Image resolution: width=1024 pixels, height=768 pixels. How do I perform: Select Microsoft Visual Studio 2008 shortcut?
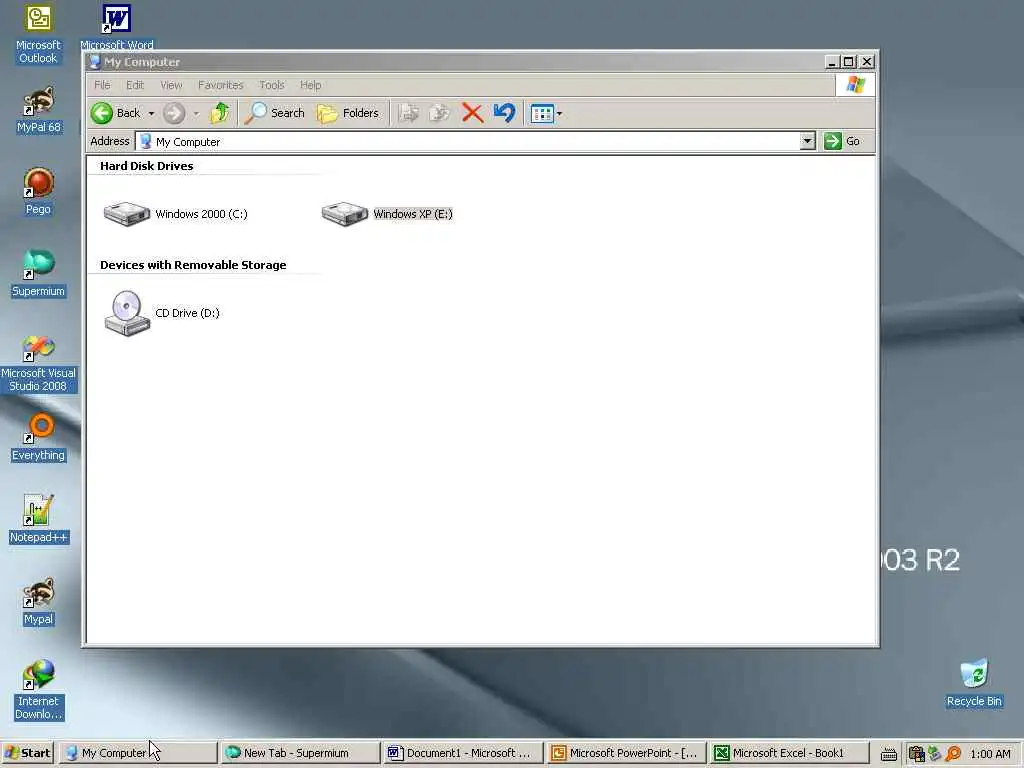click(39, 364)
